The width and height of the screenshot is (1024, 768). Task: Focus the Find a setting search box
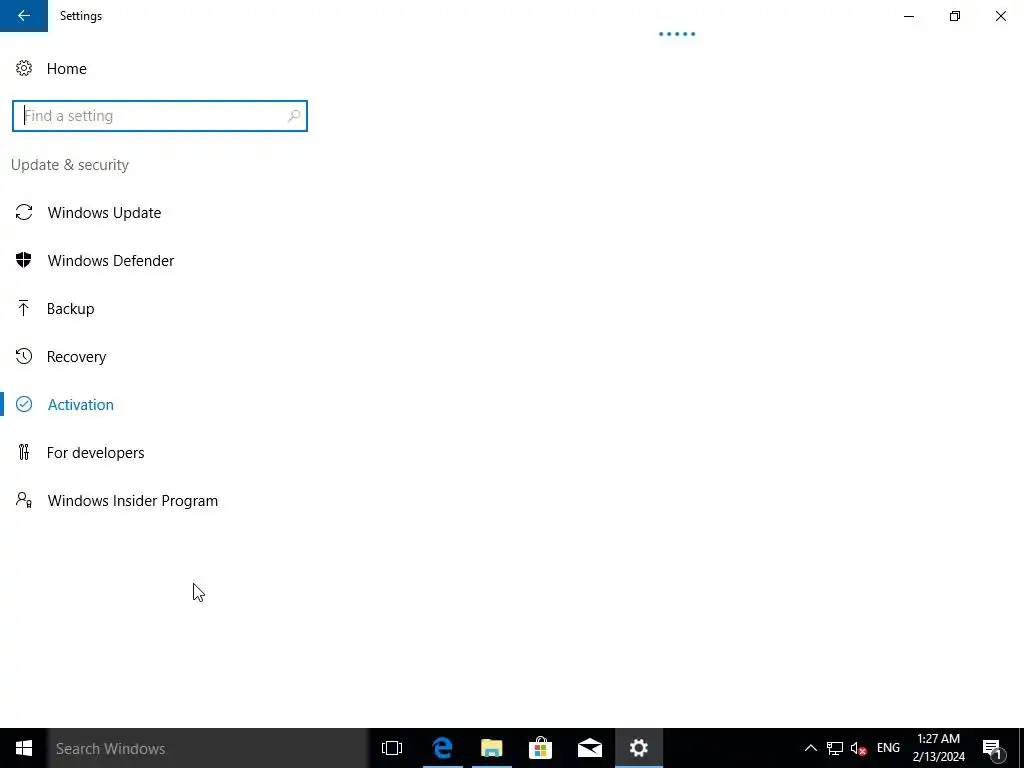tap(159, 116)
